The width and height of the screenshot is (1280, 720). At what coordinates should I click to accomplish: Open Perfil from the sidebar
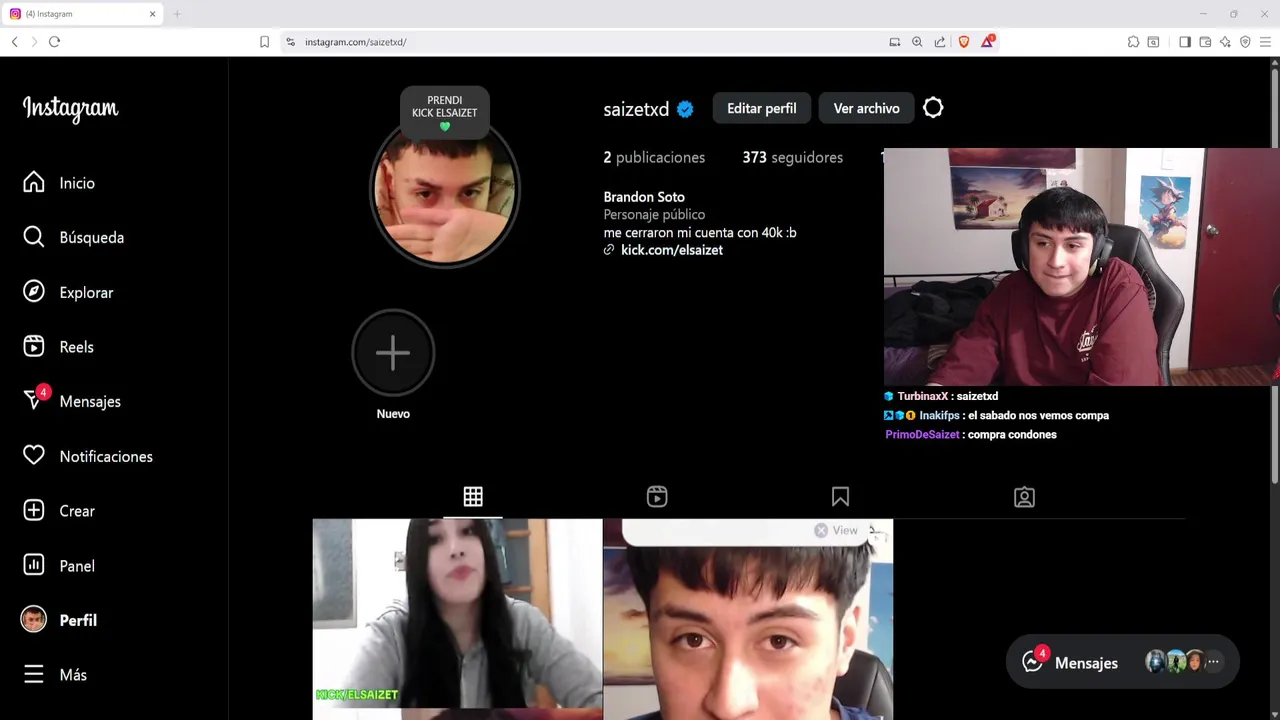click(59, 620)
